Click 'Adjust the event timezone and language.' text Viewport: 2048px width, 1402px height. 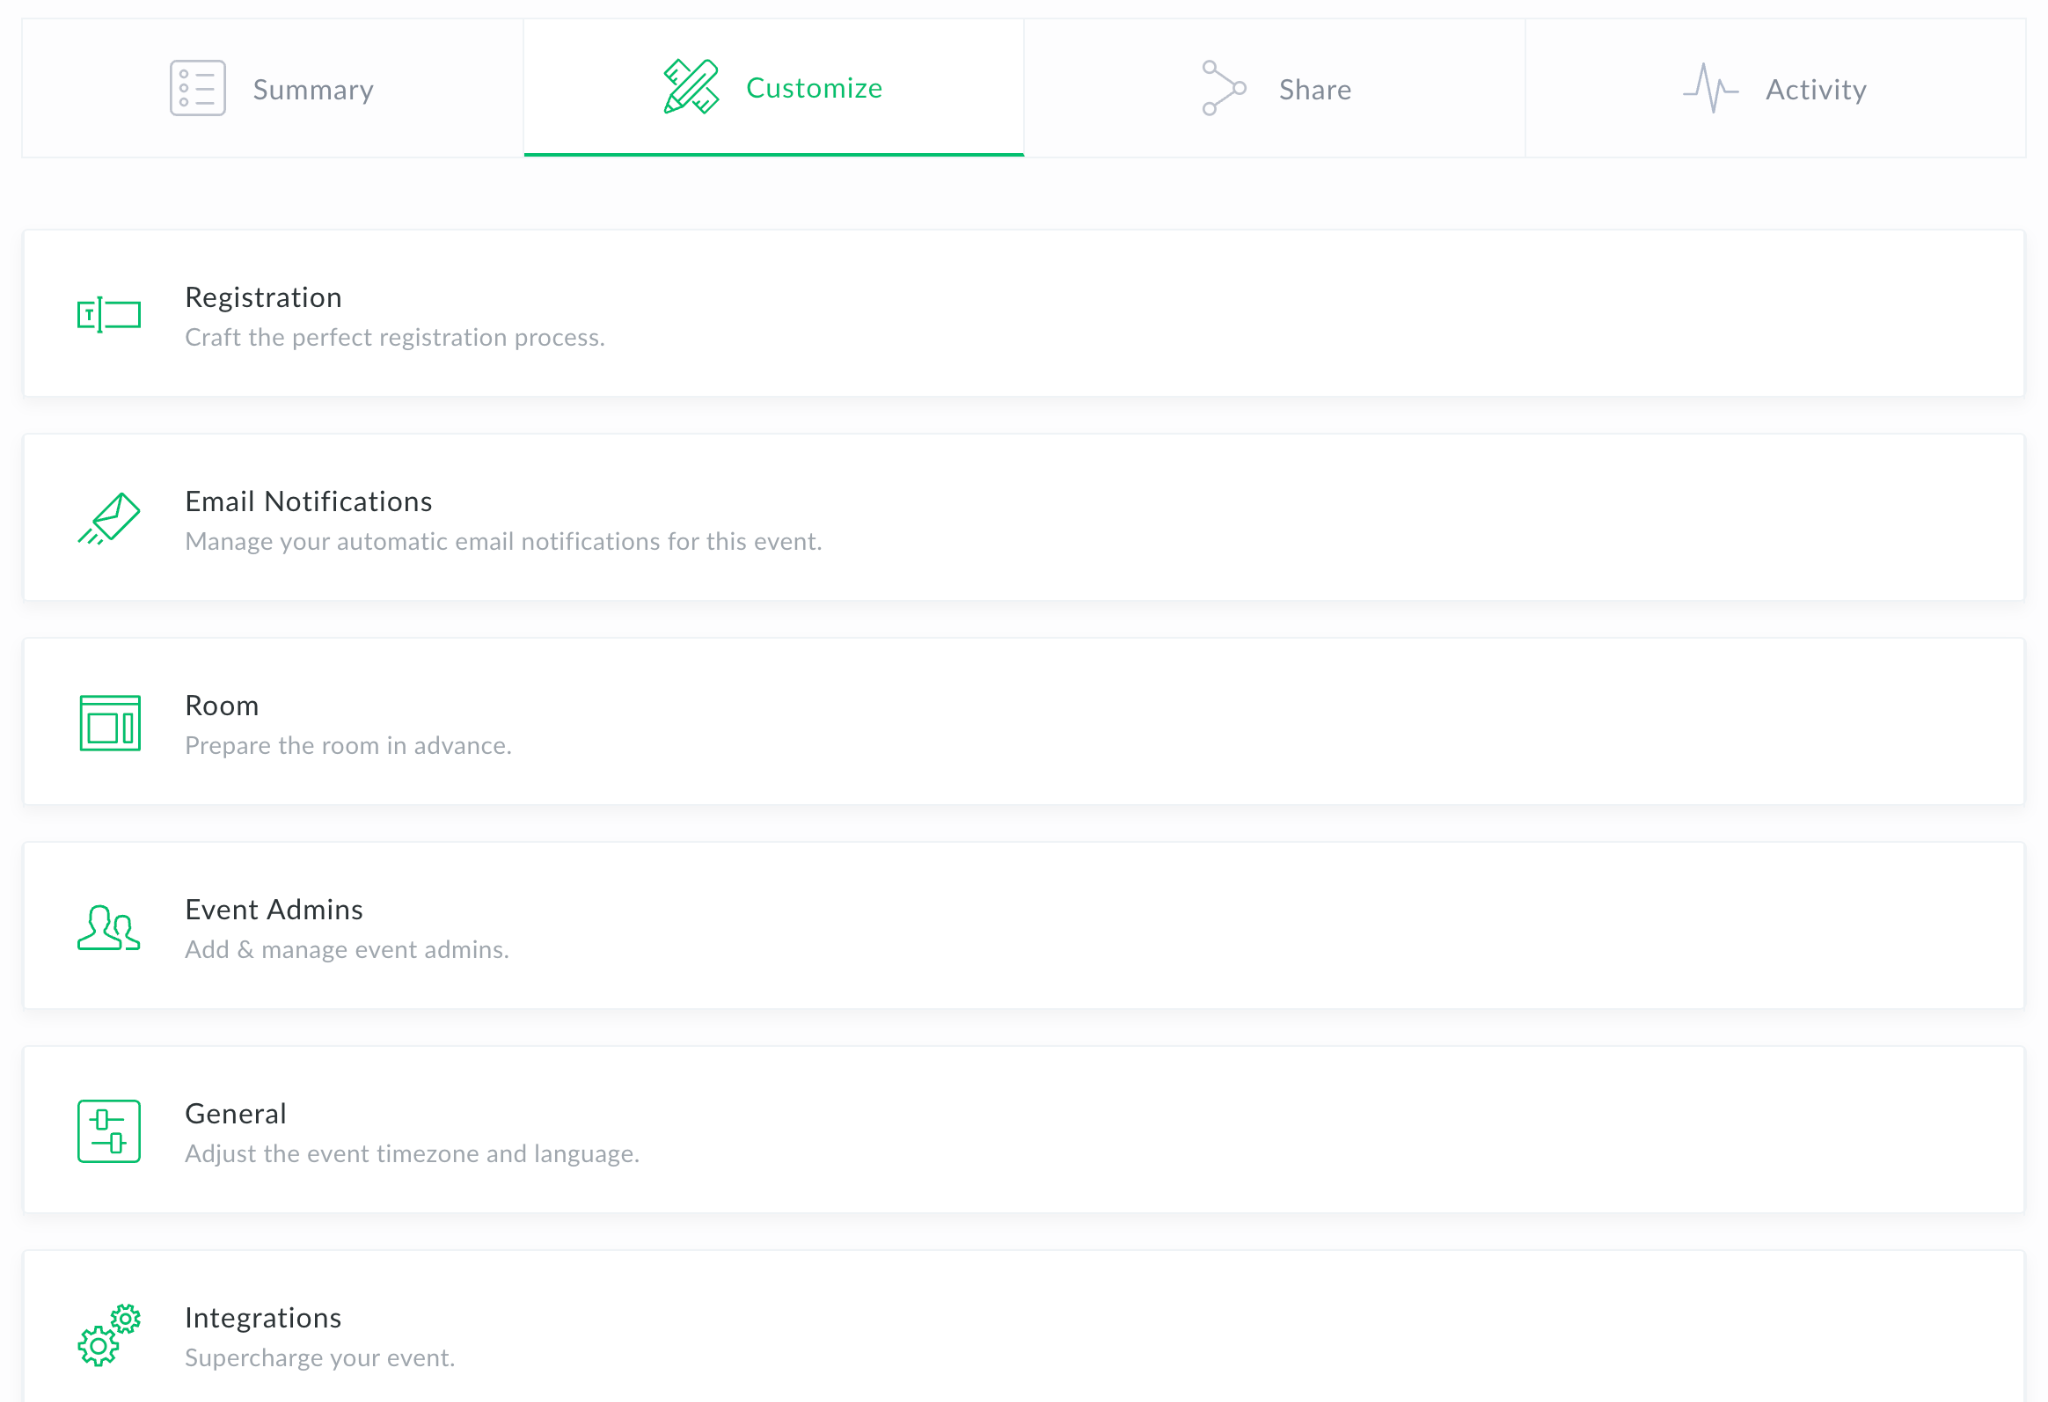[412, 1153]
